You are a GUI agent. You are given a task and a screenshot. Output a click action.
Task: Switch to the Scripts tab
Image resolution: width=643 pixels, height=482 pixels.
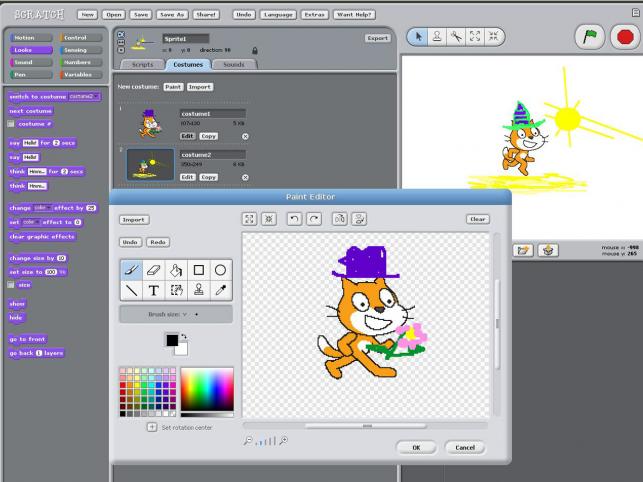(143, 64)
